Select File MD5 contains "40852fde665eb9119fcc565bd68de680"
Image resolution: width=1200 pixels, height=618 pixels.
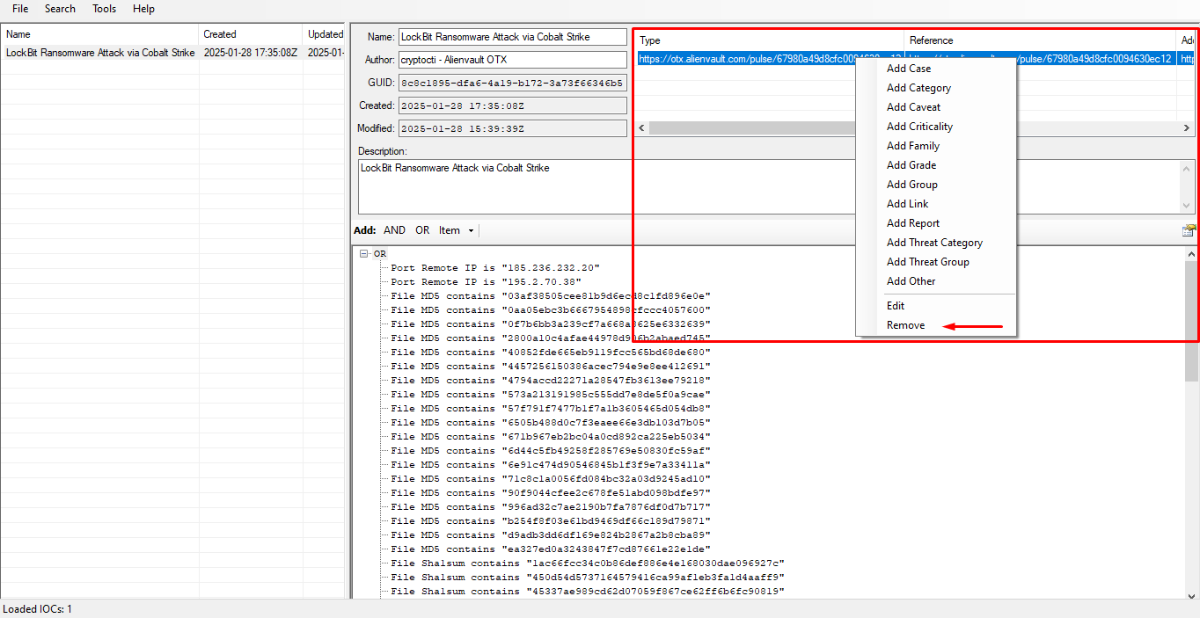click(x=551, y=352)
